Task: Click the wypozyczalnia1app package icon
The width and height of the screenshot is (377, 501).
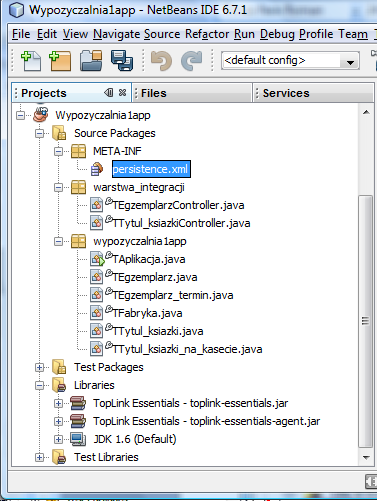Action: coord(78,241)
